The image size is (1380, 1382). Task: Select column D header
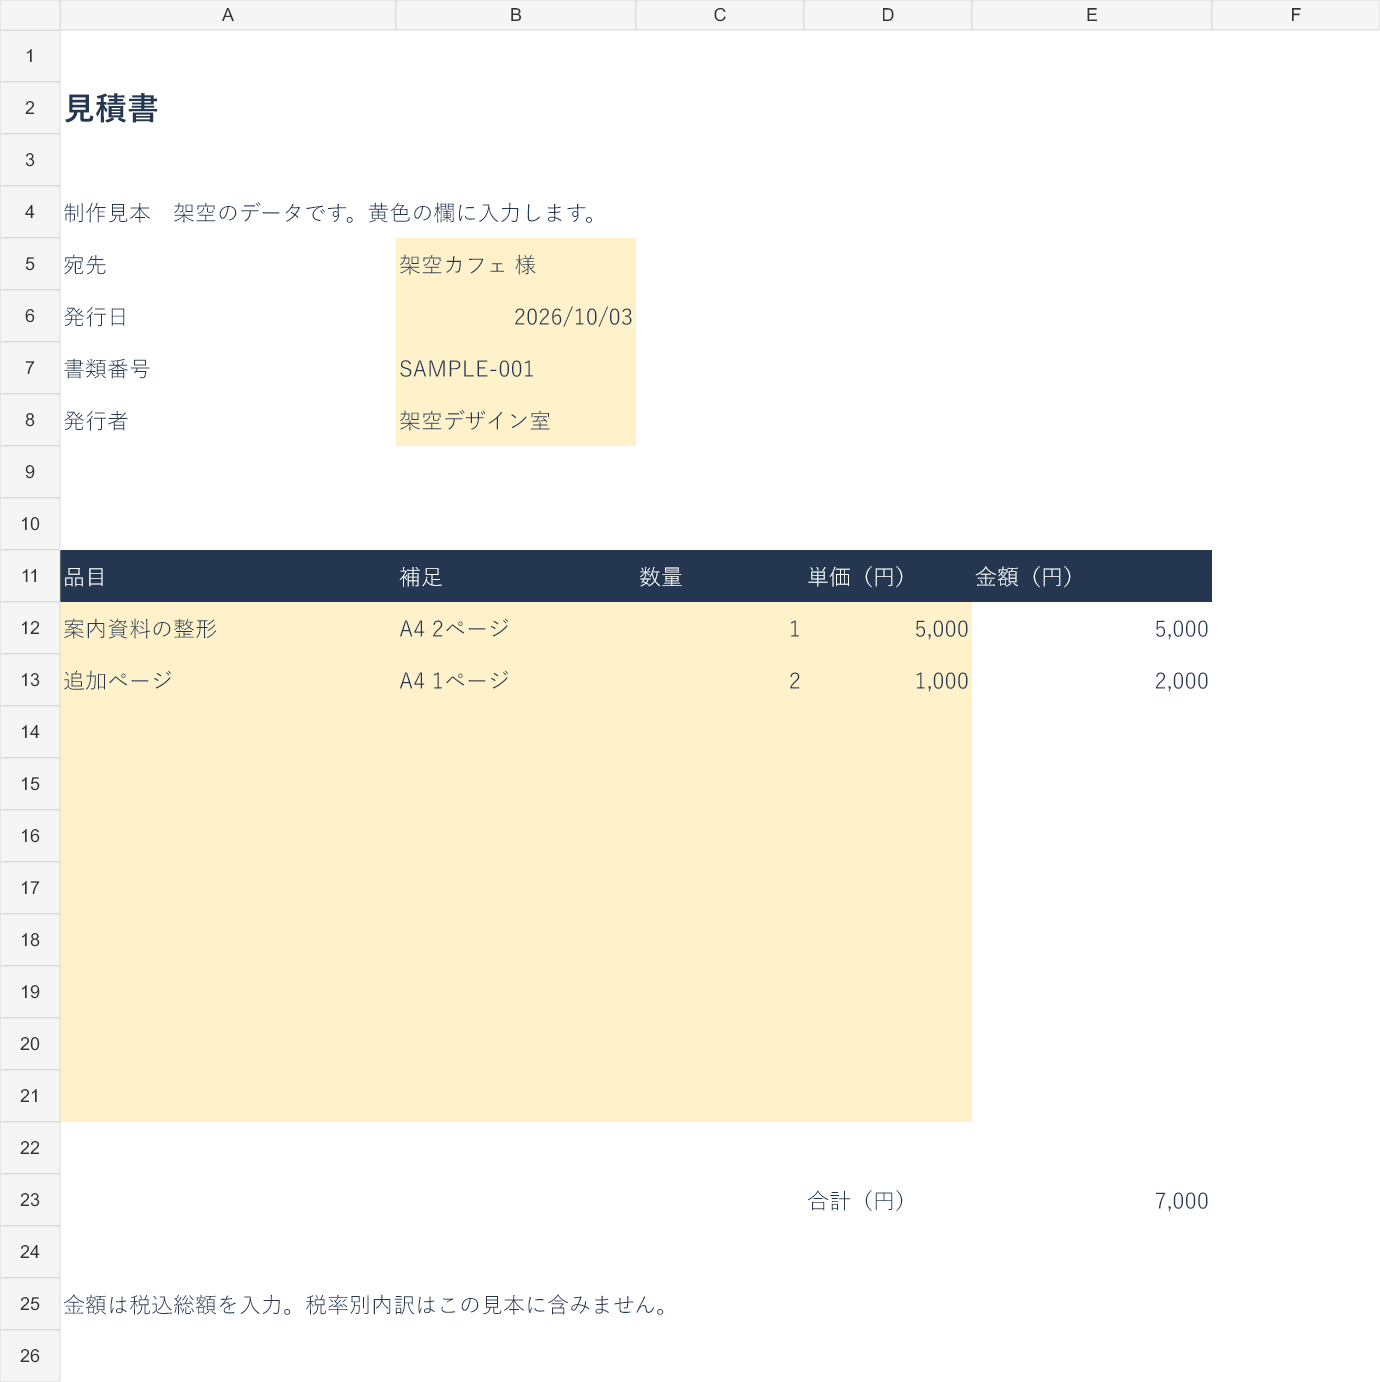[x=888, y=15]
